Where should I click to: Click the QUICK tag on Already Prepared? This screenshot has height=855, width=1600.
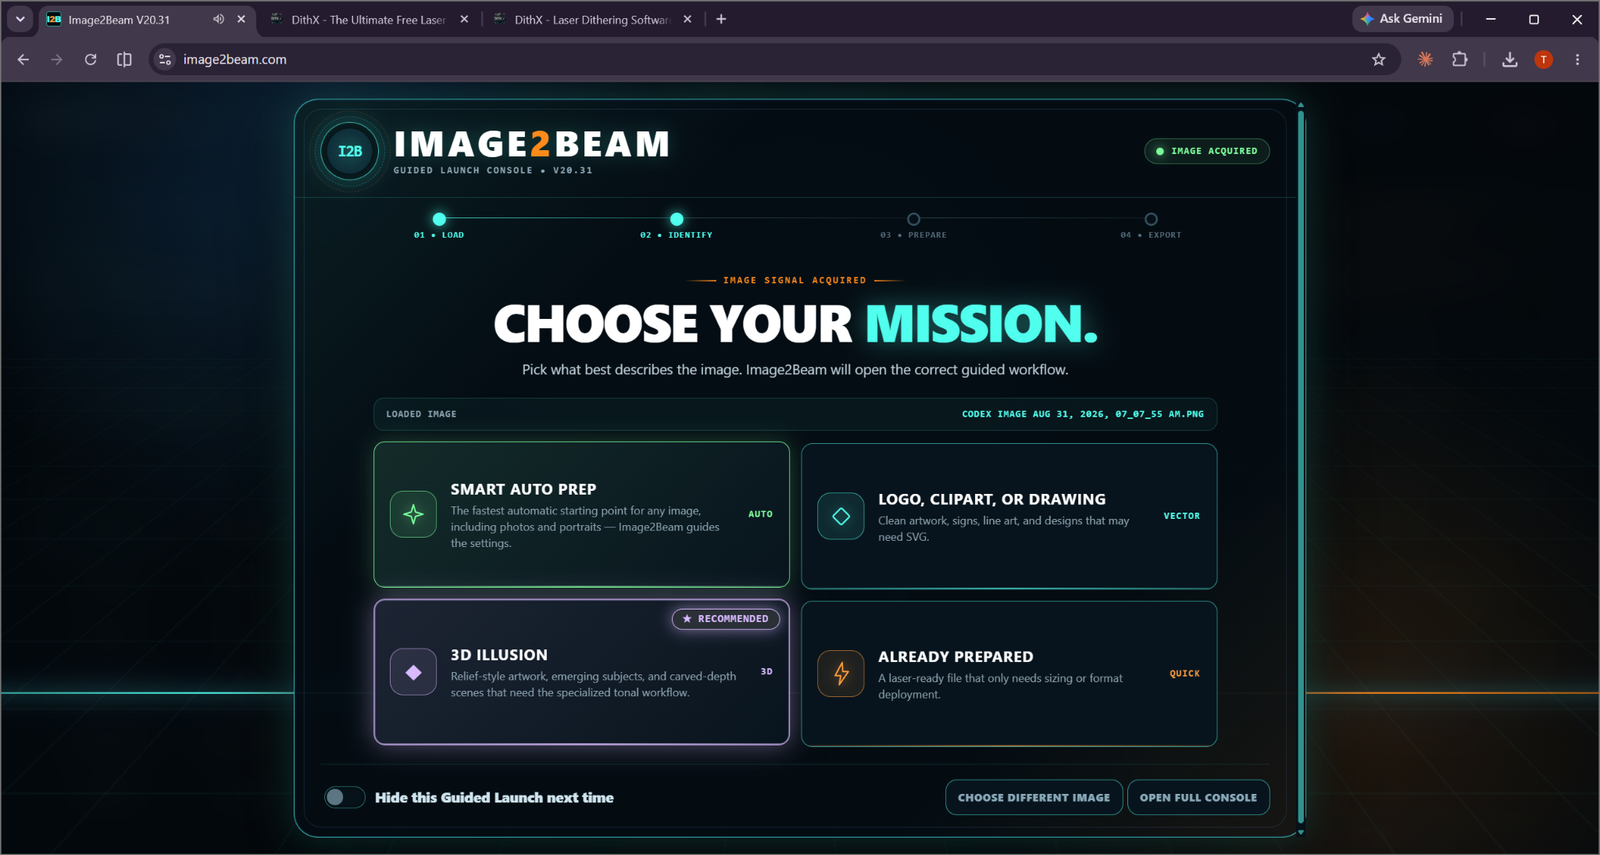coord(1184,673)
